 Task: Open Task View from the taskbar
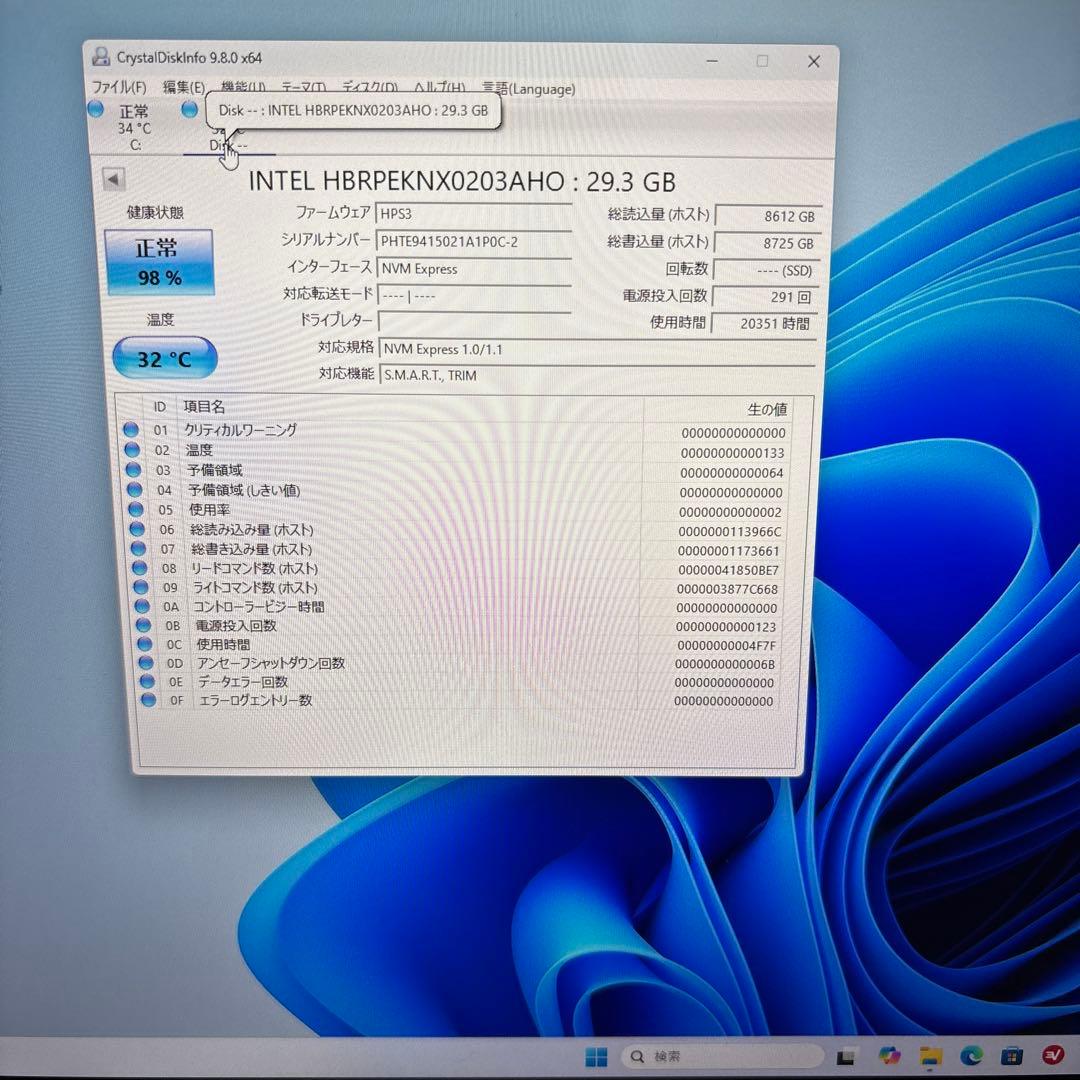tap(846, 1057)
